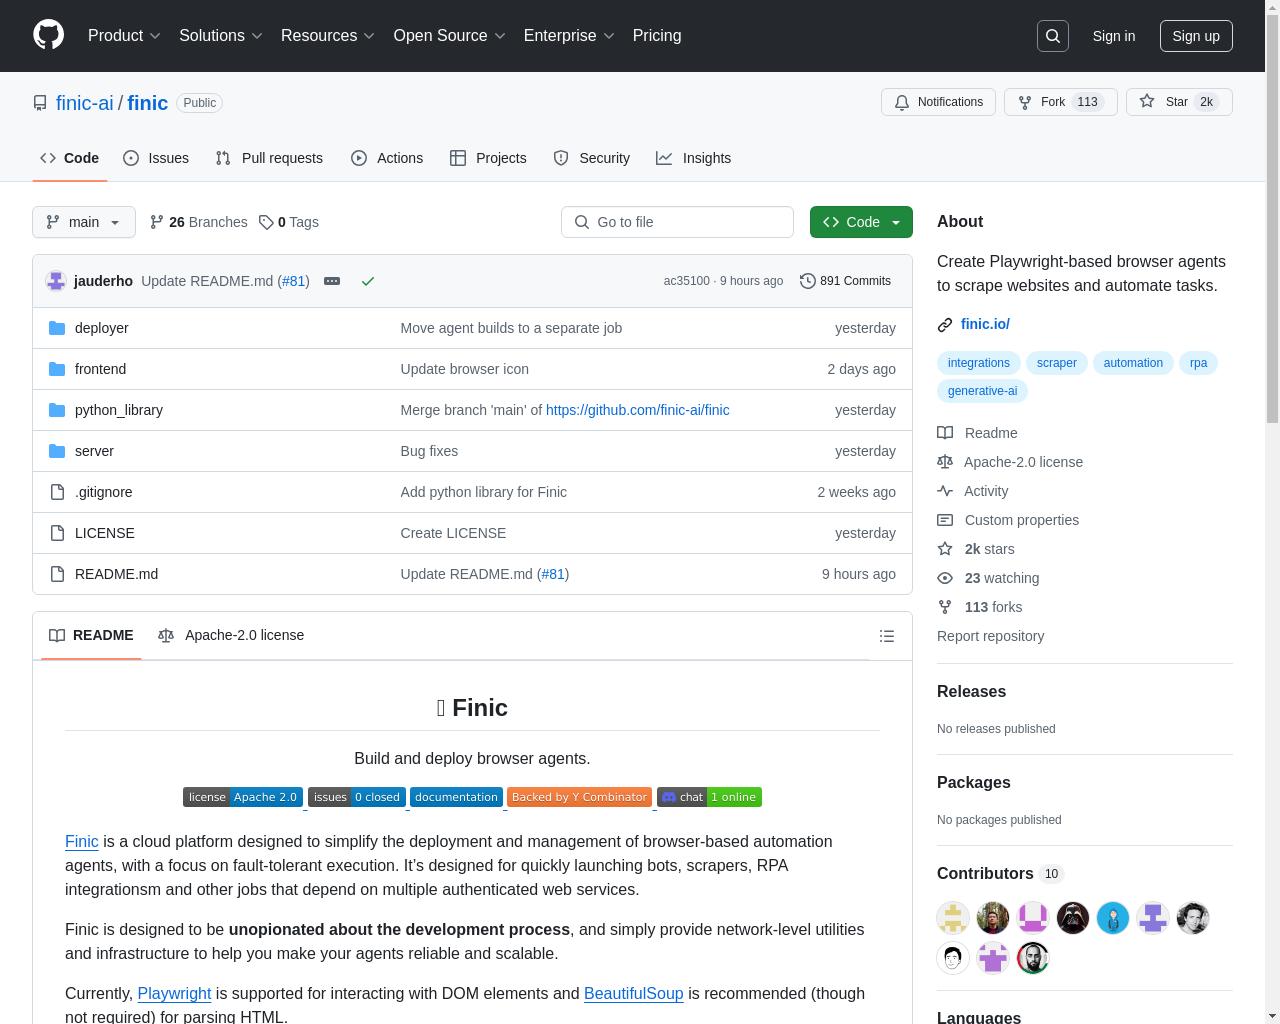Open the Pricing page
The image size is (1280, 1024).
point(657,36)
